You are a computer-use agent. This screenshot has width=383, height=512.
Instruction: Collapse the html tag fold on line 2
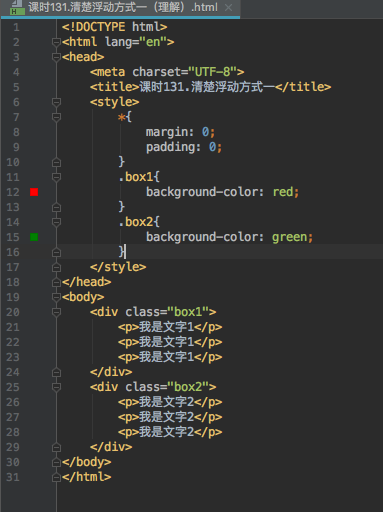[56, 42]
